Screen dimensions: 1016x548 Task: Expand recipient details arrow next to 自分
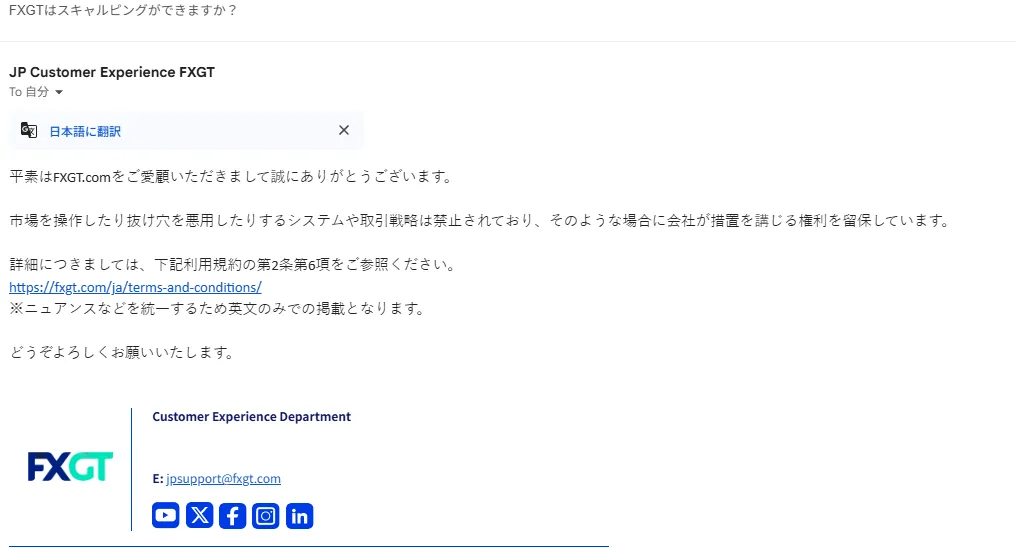tap(59, 92)
